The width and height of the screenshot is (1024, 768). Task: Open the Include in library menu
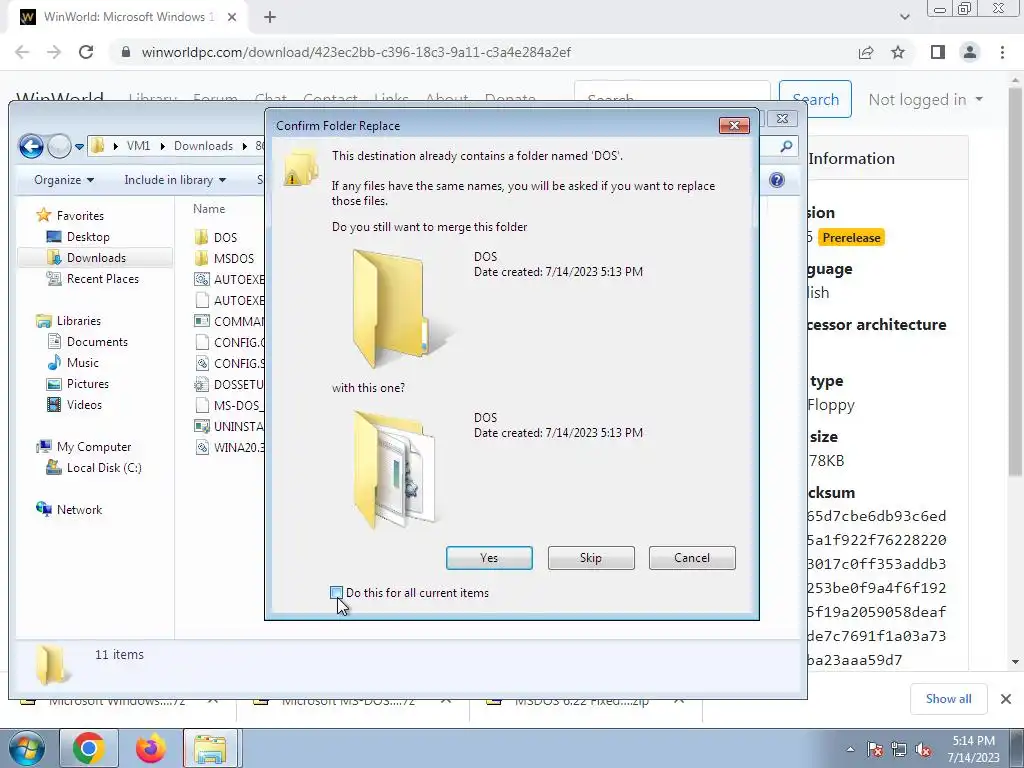coord(175,180)
